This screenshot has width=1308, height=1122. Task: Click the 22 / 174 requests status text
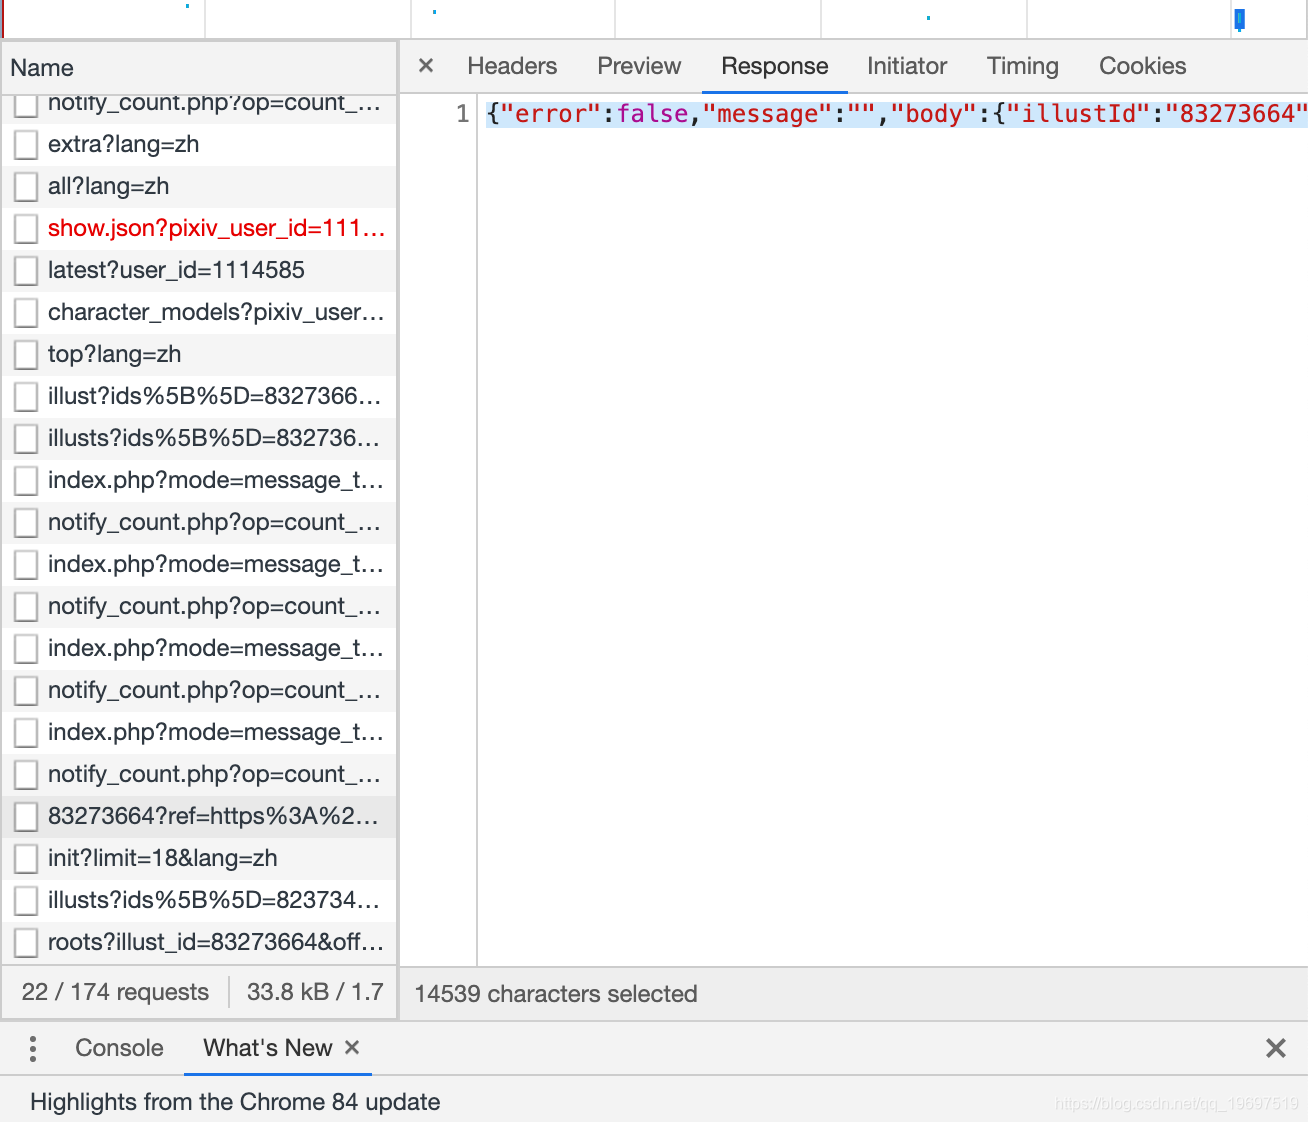(x=115, y=992)
